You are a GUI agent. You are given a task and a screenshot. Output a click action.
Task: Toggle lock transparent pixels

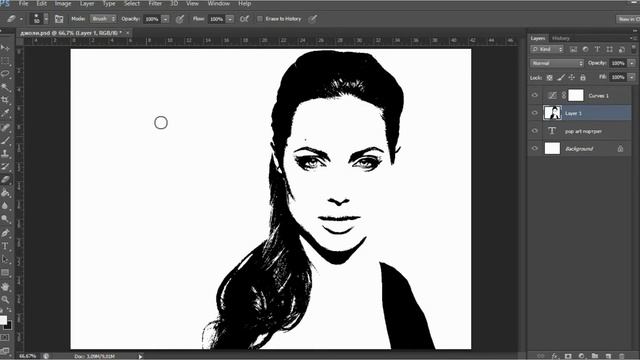pos(550,77)
